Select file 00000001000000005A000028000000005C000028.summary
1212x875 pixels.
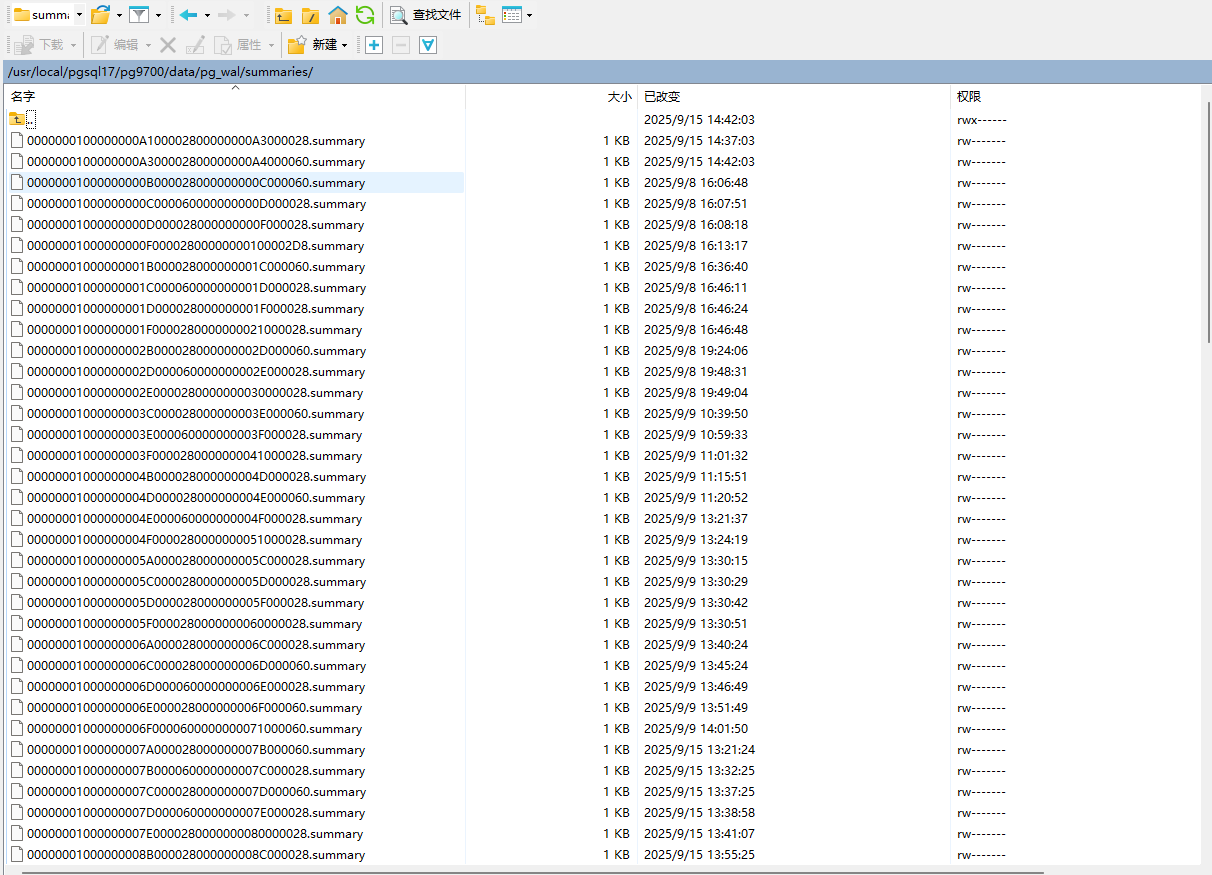196,561
